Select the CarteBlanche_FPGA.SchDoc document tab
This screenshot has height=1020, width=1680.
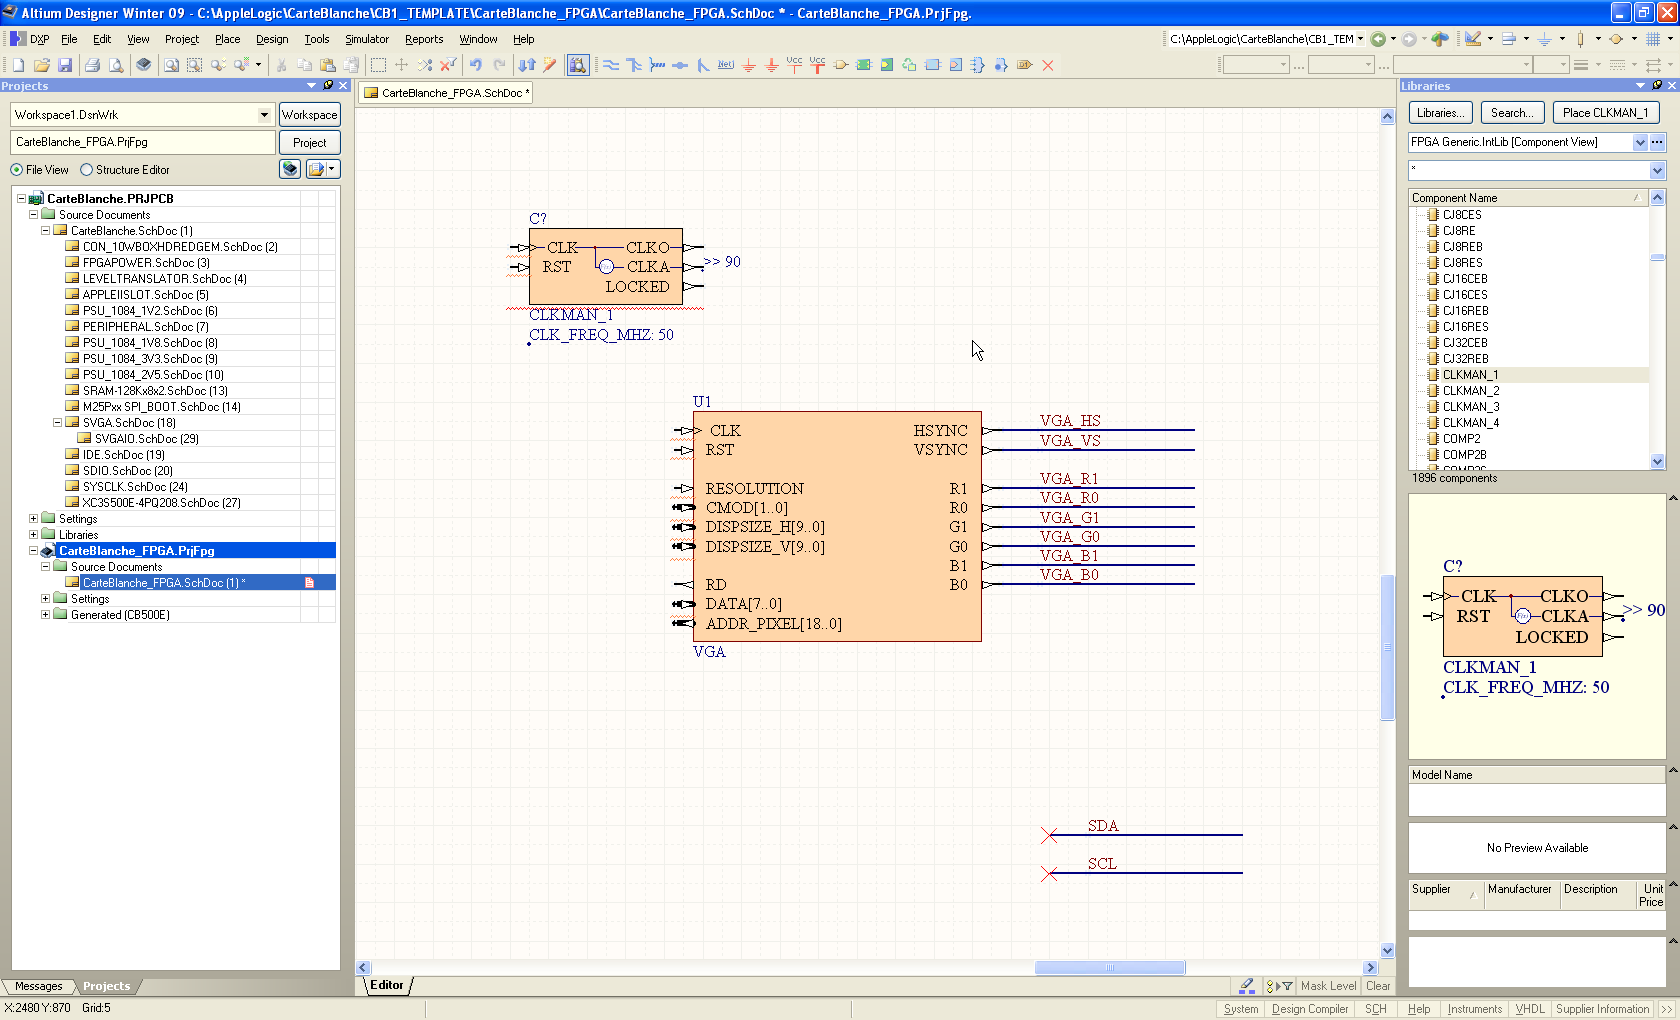[x=446, y=93]
